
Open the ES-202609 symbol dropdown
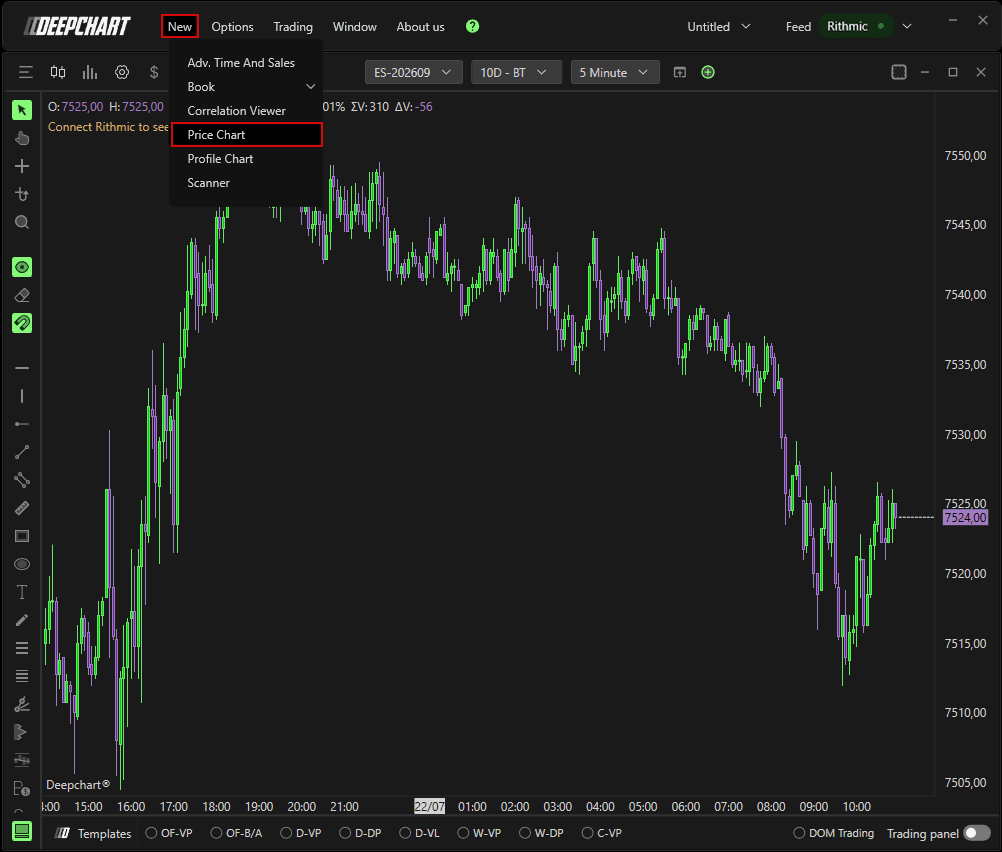pyautogui.click(x=413, y=72)
